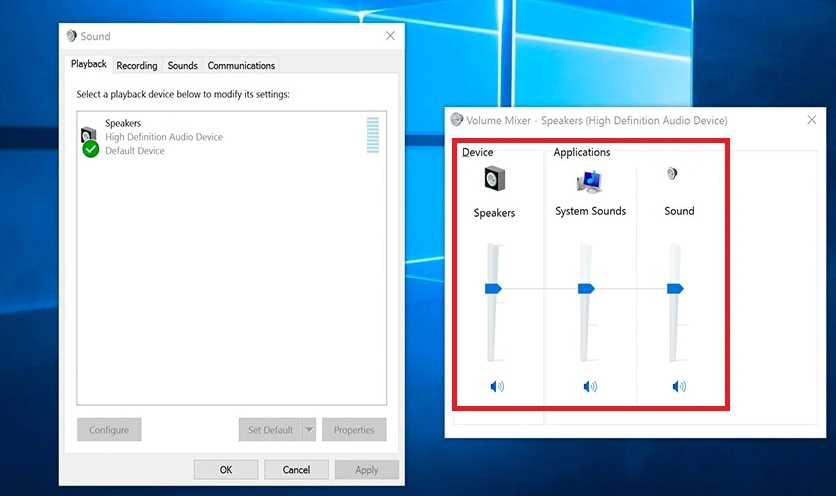Click the System Sounds application icon
The image size is (836, 496).
point(589,181)
